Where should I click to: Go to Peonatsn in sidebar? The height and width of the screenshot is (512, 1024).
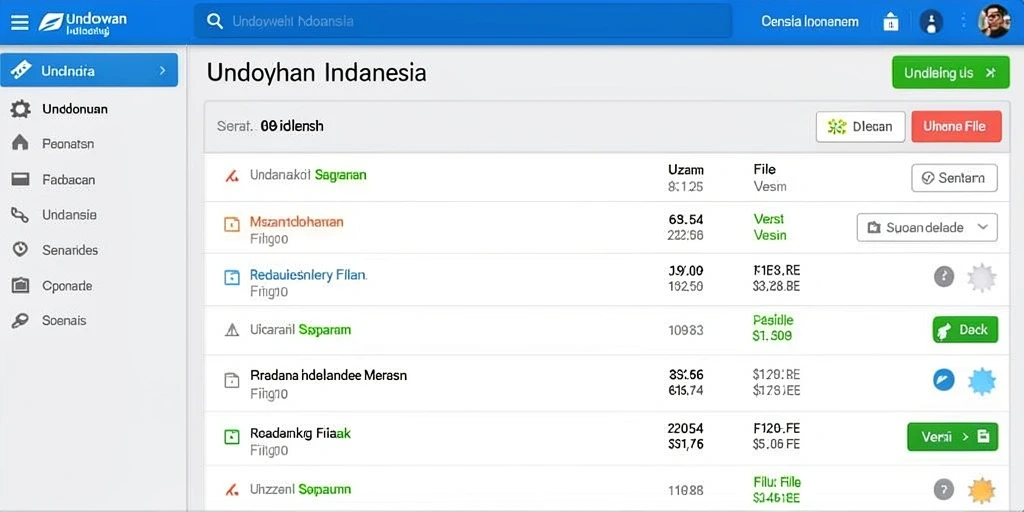pyautogui.click(x=68, y=144)
